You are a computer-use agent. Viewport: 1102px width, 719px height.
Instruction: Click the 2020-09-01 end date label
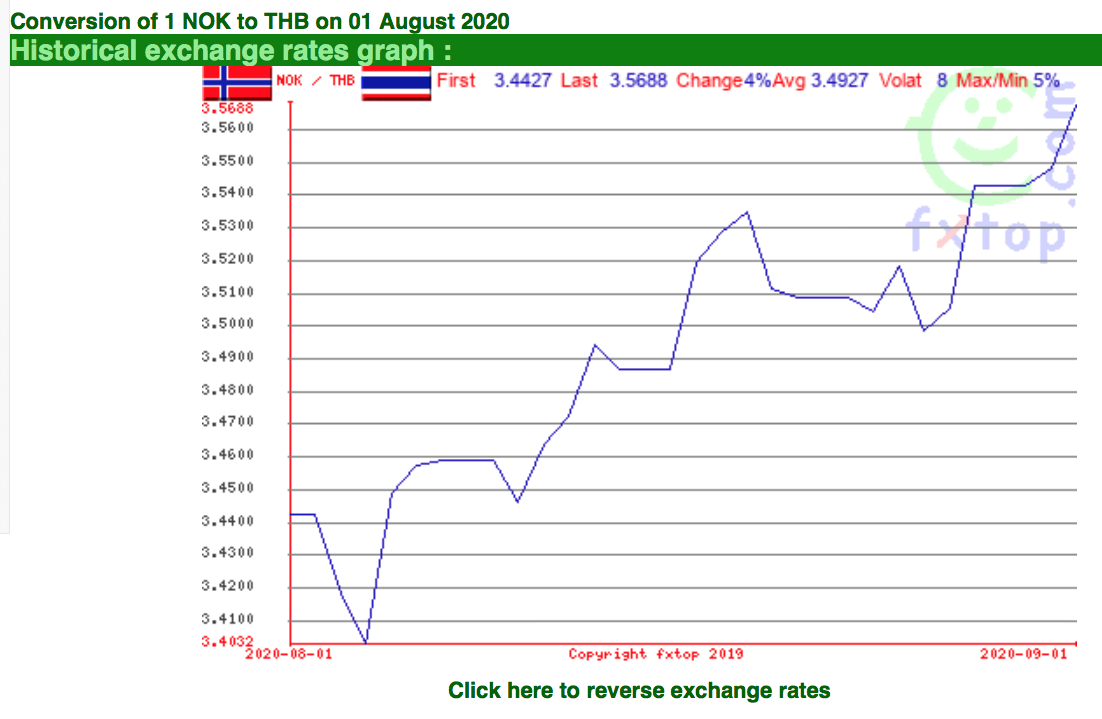point(1024,654)
